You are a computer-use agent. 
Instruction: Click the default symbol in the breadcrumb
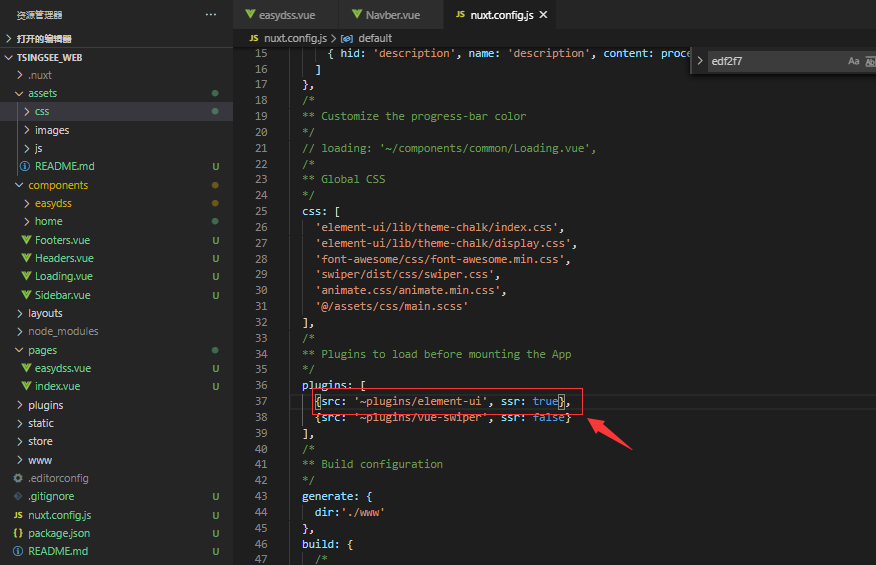coord(375,37)
